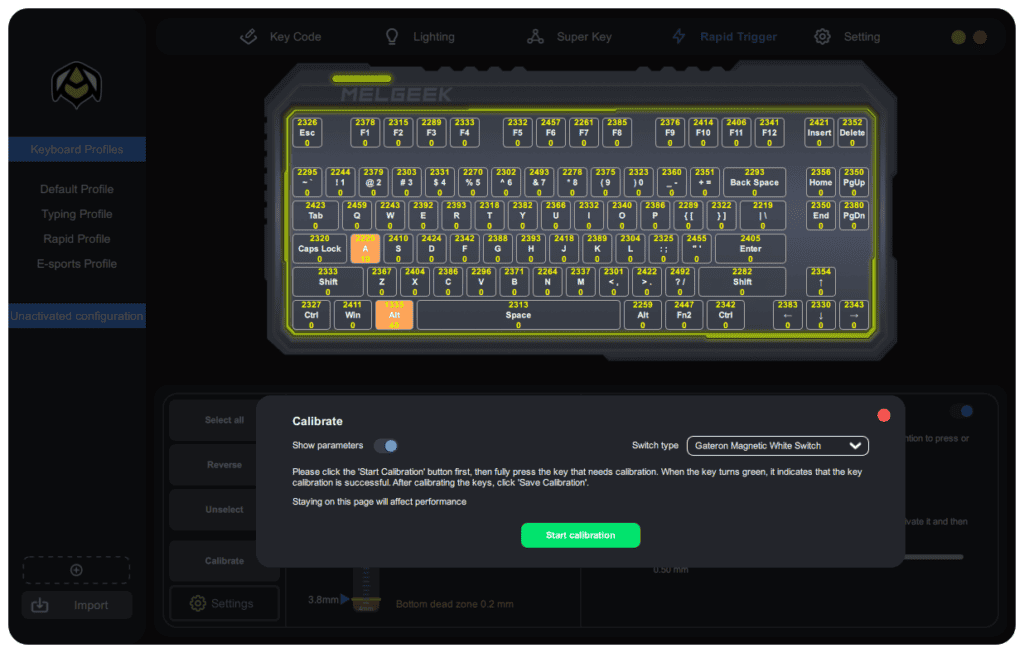The height and width of the screenshot is (653, 1024).
Task: Open the Switch type dropdown
Action: coord(777,445)
